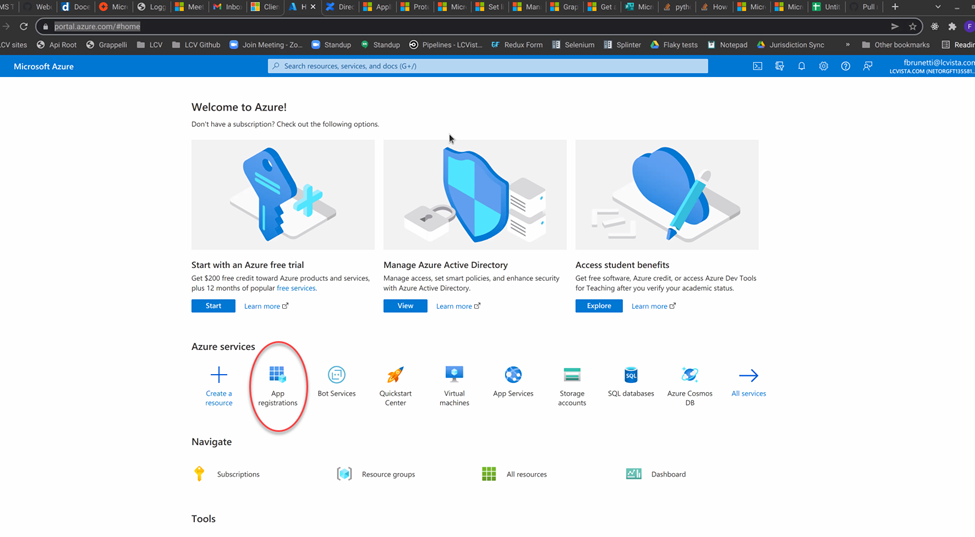Open Virtual machines service
This screenshot has width=975, height=537.
pyautogui.click(x=454, y=375)
